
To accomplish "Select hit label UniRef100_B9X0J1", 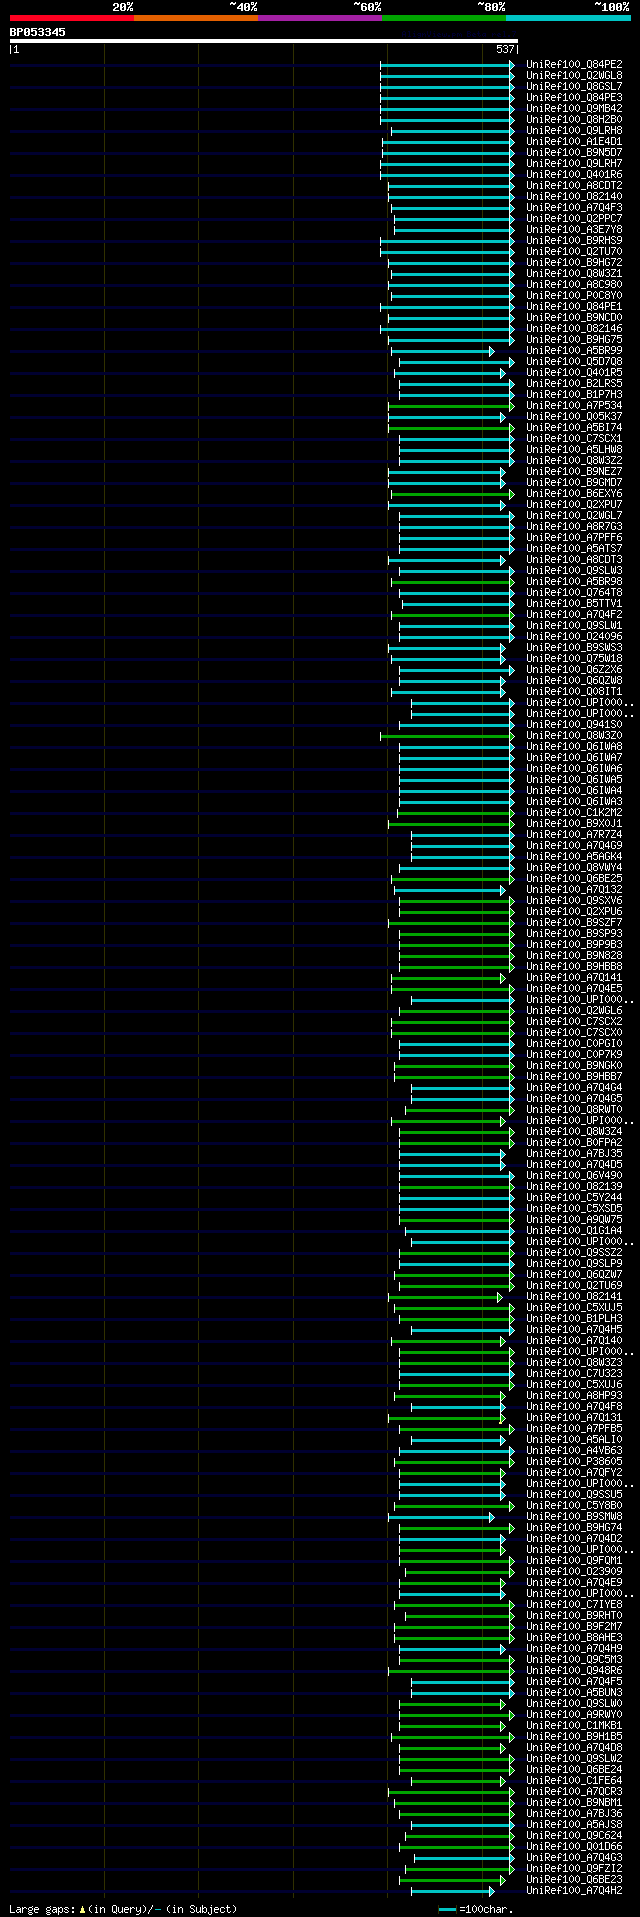I will pos(574,823).
